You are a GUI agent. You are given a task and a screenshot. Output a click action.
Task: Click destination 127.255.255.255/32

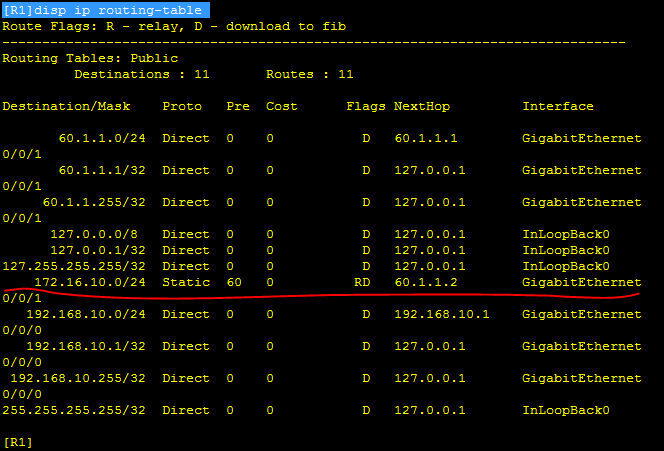pyautogui.click(x=74, y=266)
